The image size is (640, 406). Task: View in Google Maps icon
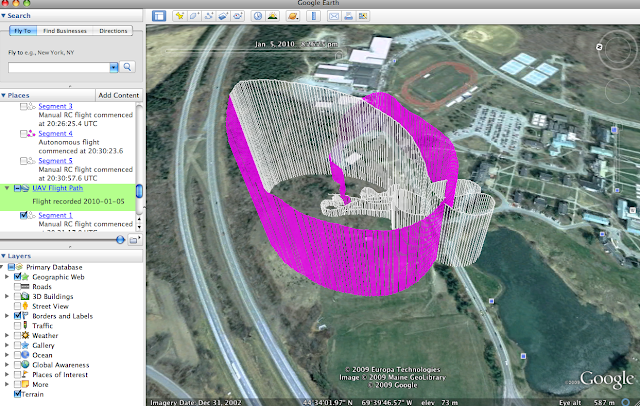pos(363,16)
